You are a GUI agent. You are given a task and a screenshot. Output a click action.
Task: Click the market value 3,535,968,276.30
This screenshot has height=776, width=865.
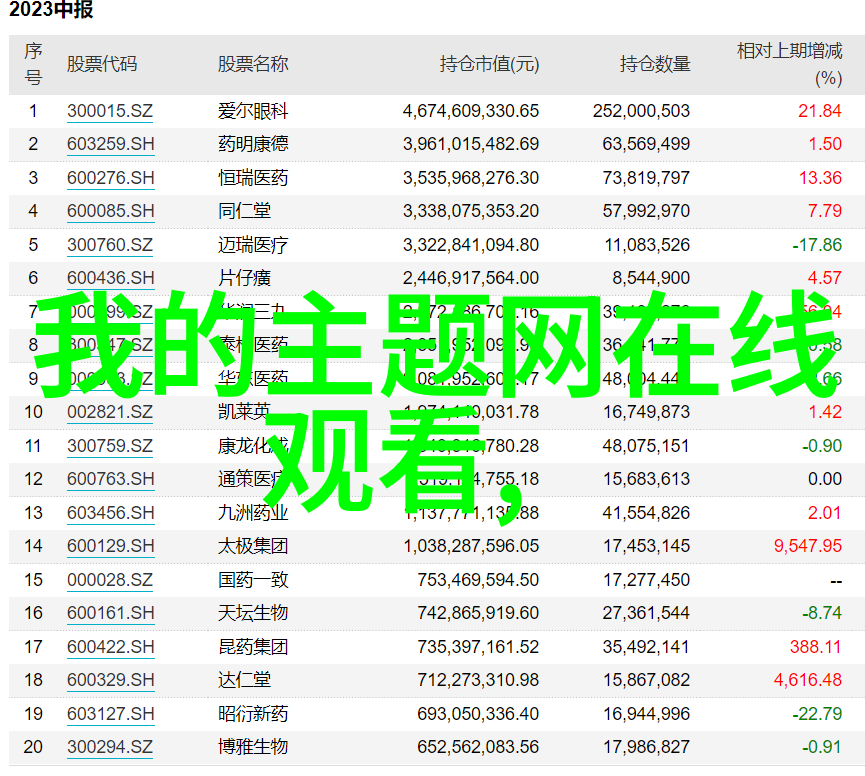pyautogui.click(x=471, y=178)
